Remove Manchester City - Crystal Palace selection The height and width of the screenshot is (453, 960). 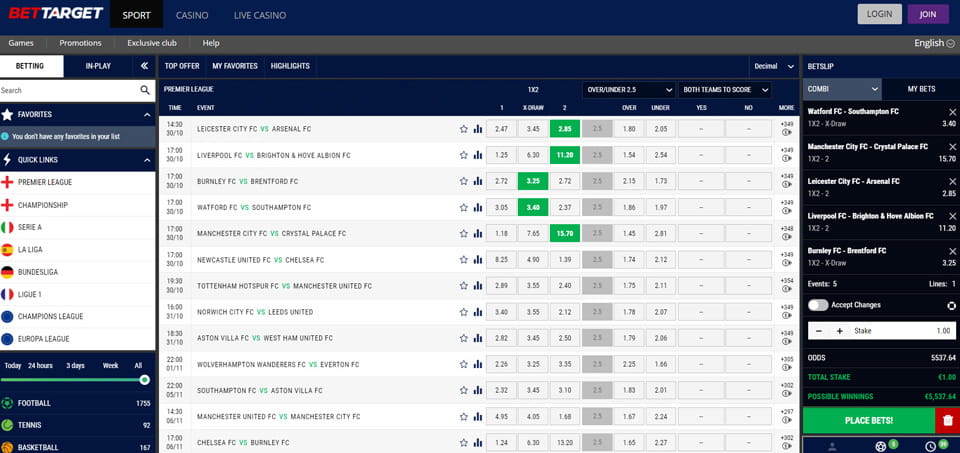coord(952,147)
